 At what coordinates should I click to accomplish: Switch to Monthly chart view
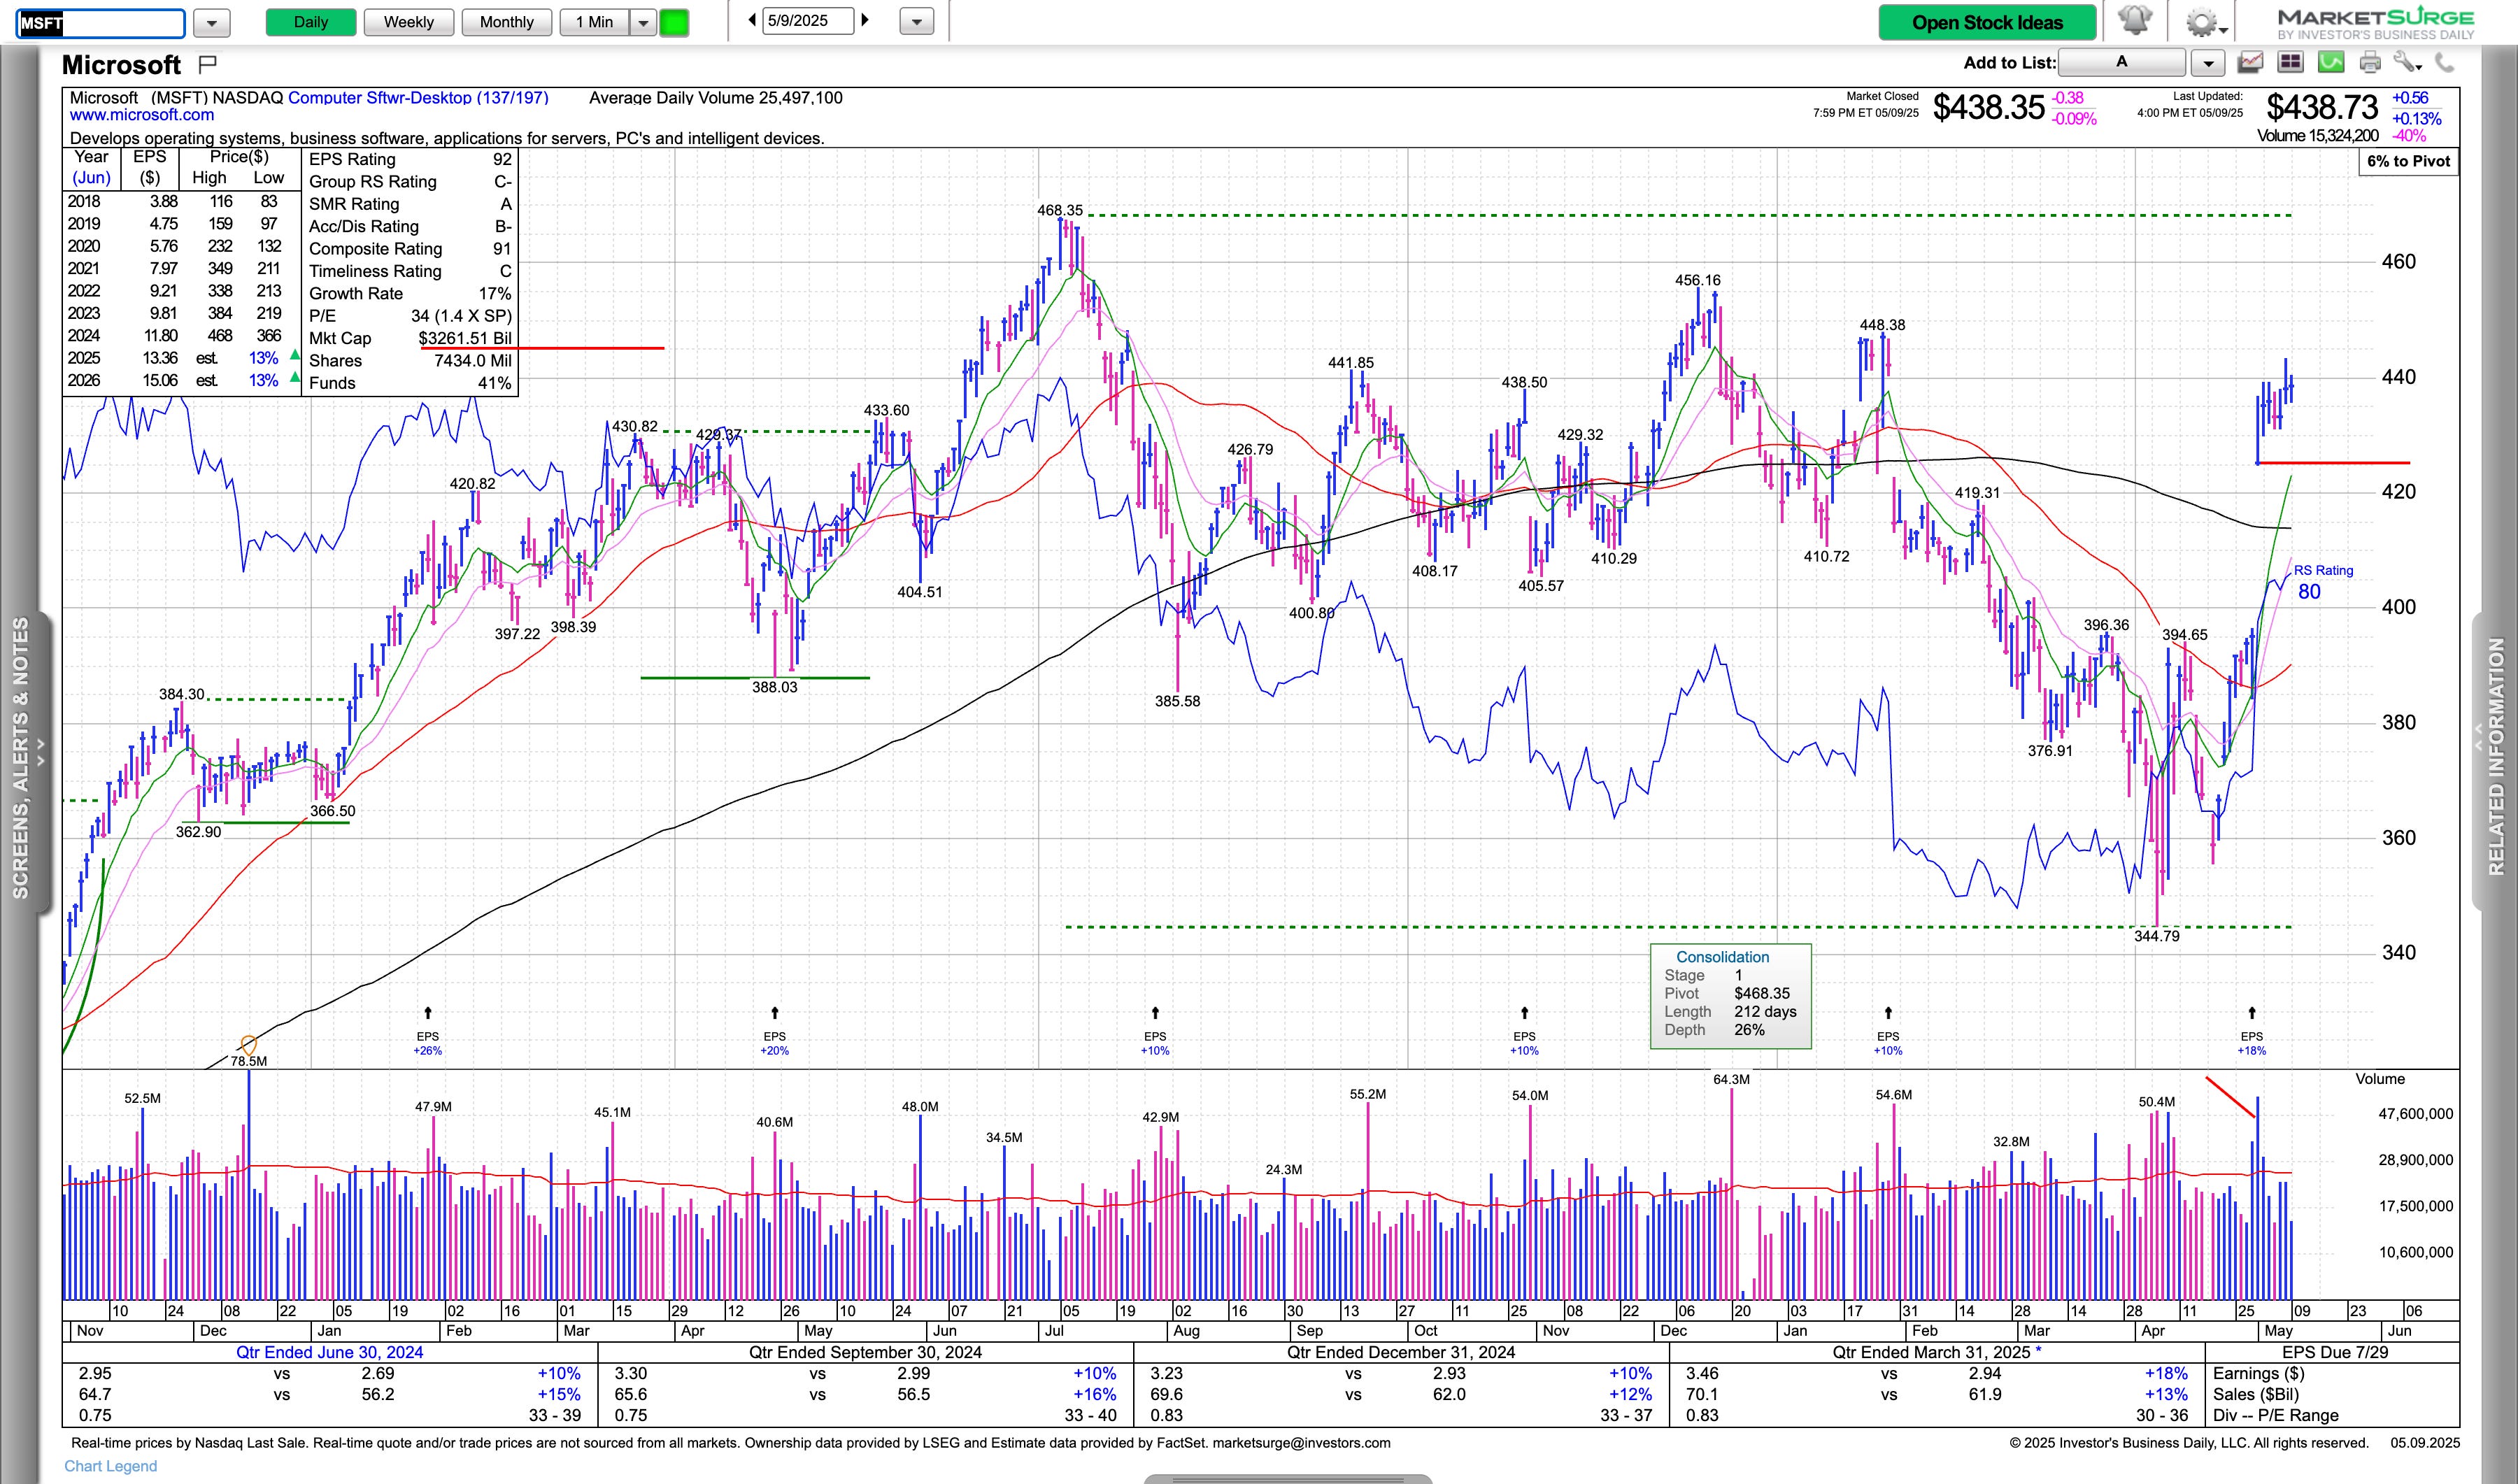(506, 22)
